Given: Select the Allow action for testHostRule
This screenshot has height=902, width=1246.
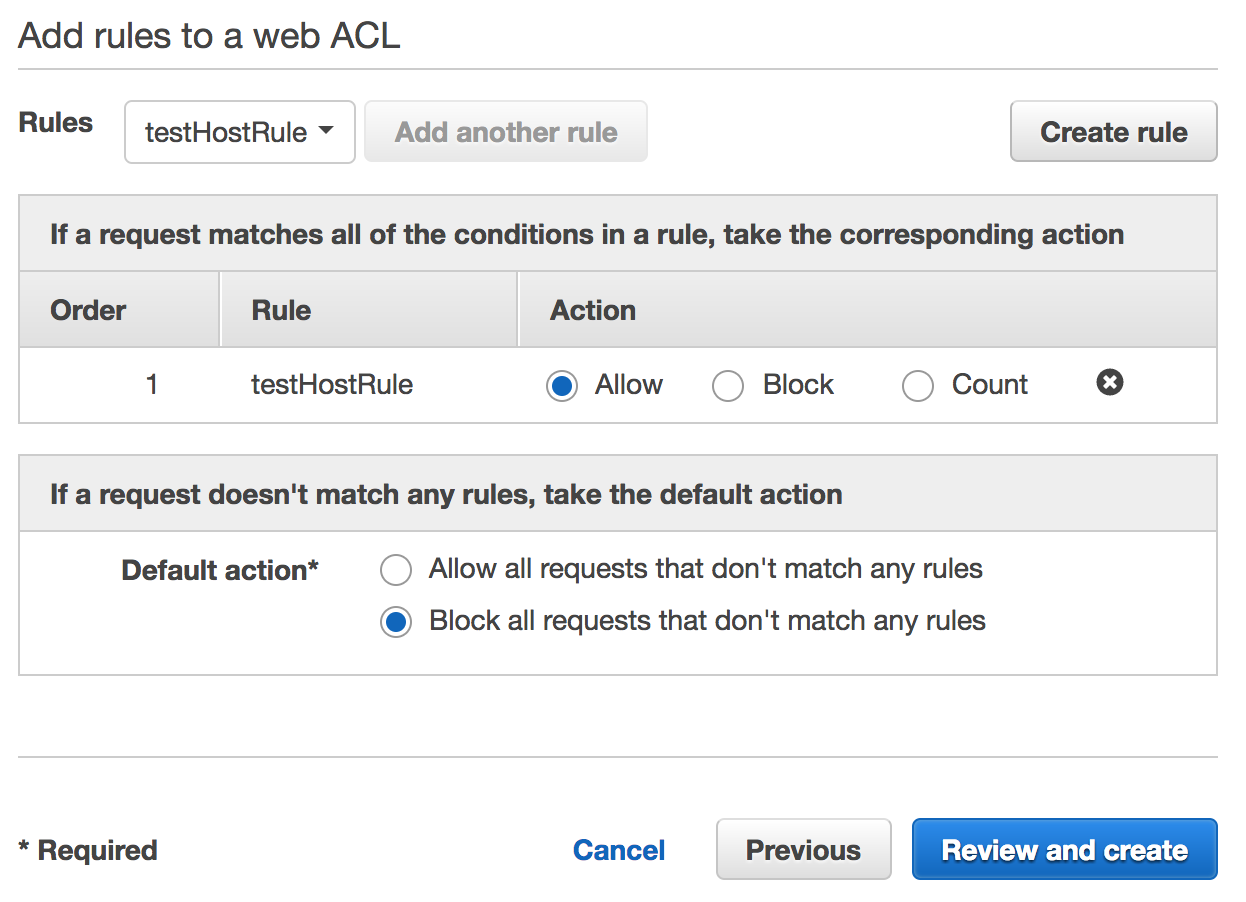Looking at the screenshot, I should 562,386.
